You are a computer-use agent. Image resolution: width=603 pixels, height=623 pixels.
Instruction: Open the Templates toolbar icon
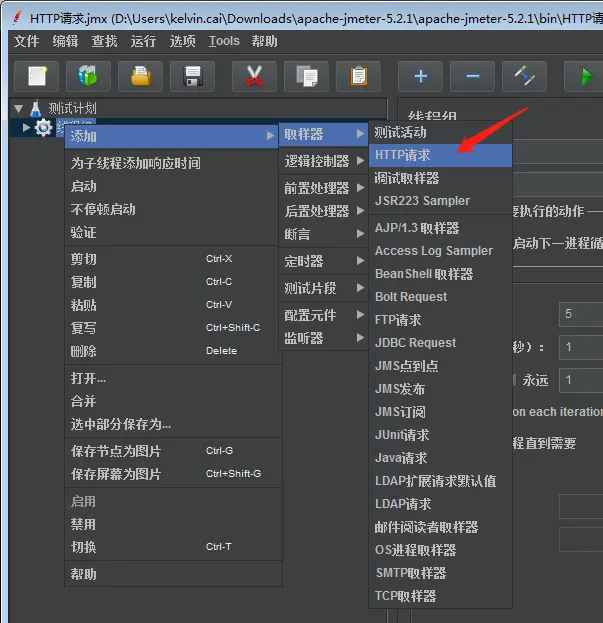coord(88,76)
